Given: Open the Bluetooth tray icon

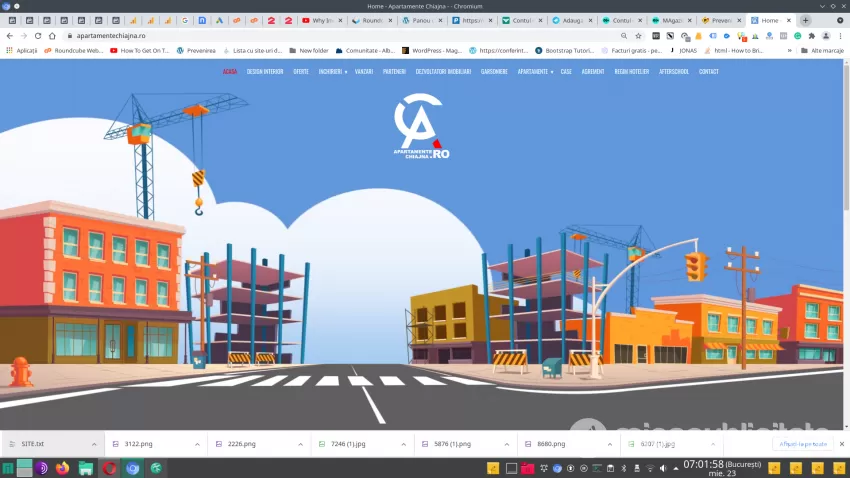Looking at the screenshot, I should point(623,468).
